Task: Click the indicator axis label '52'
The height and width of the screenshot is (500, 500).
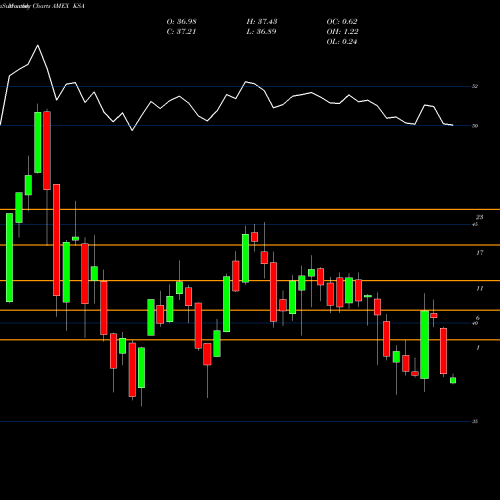Action: click(x=475, y=86)
